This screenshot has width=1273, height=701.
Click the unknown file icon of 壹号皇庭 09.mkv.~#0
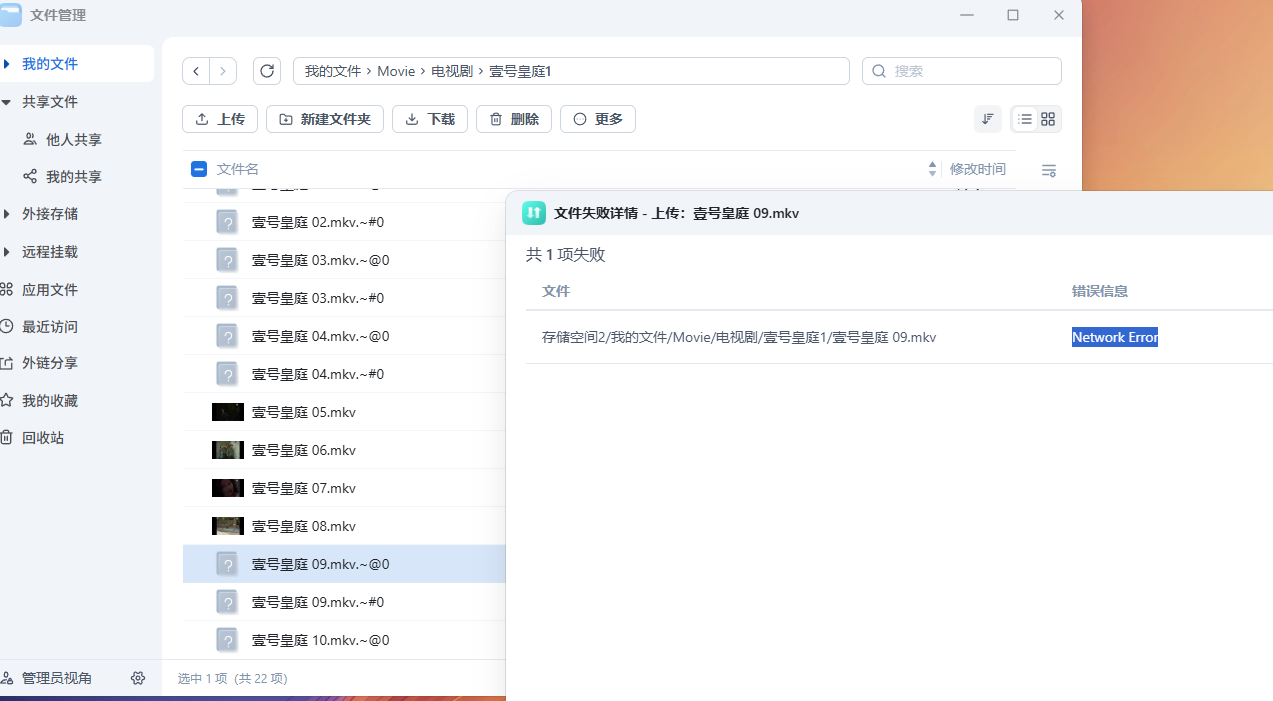point(227,602)
